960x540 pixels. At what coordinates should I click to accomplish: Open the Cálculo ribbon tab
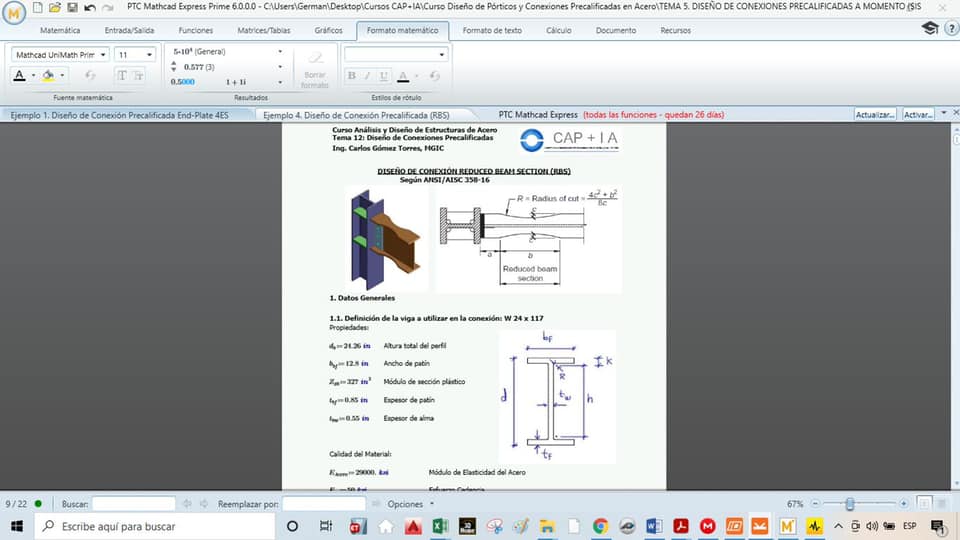(x=559, y=30)
